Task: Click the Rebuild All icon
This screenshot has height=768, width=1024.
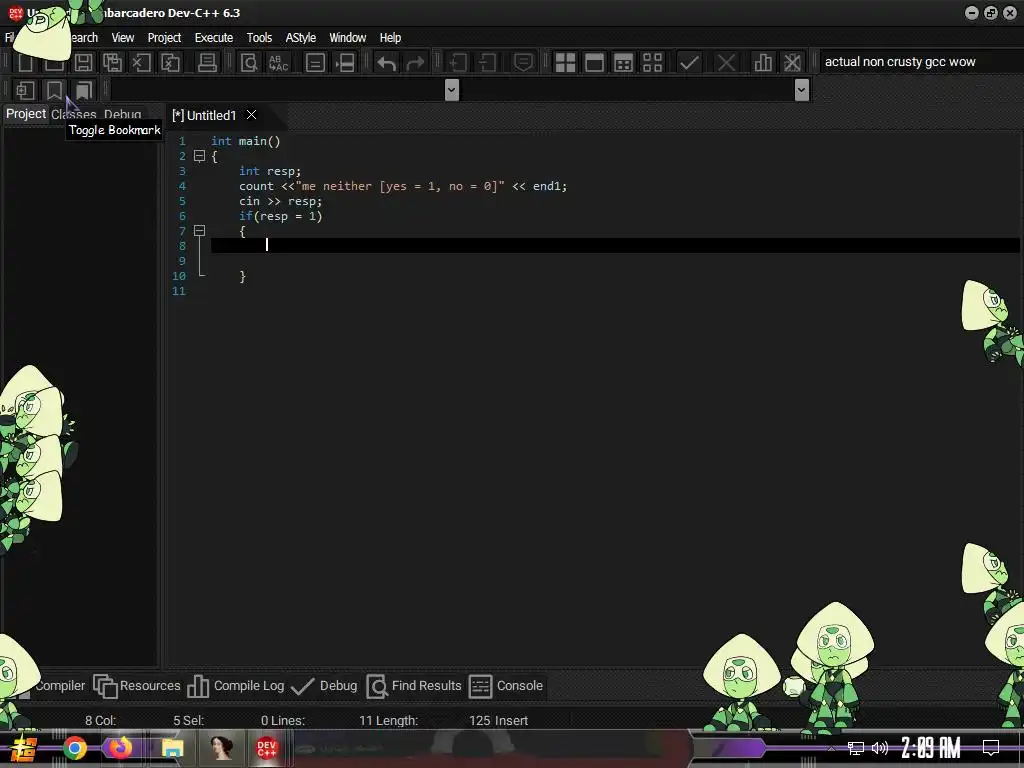Action: click(x=652, y=63)
